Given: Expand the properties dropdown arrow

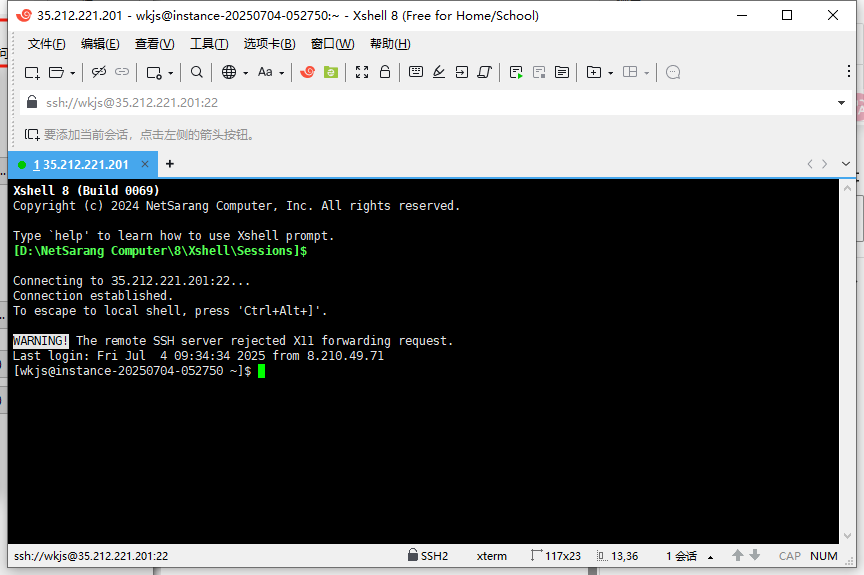Looking at the screenshot, I should (x=171, y=73).
